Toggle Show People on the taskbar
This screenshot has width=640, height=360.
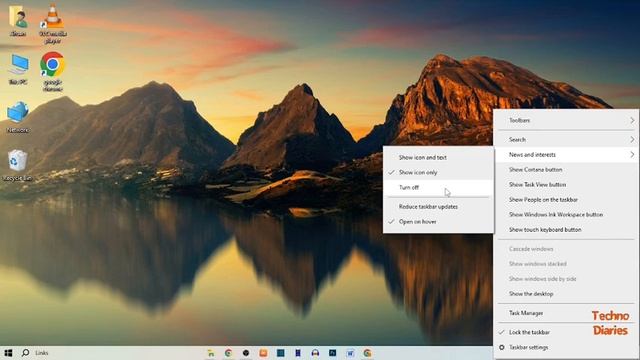click(566, 200)
